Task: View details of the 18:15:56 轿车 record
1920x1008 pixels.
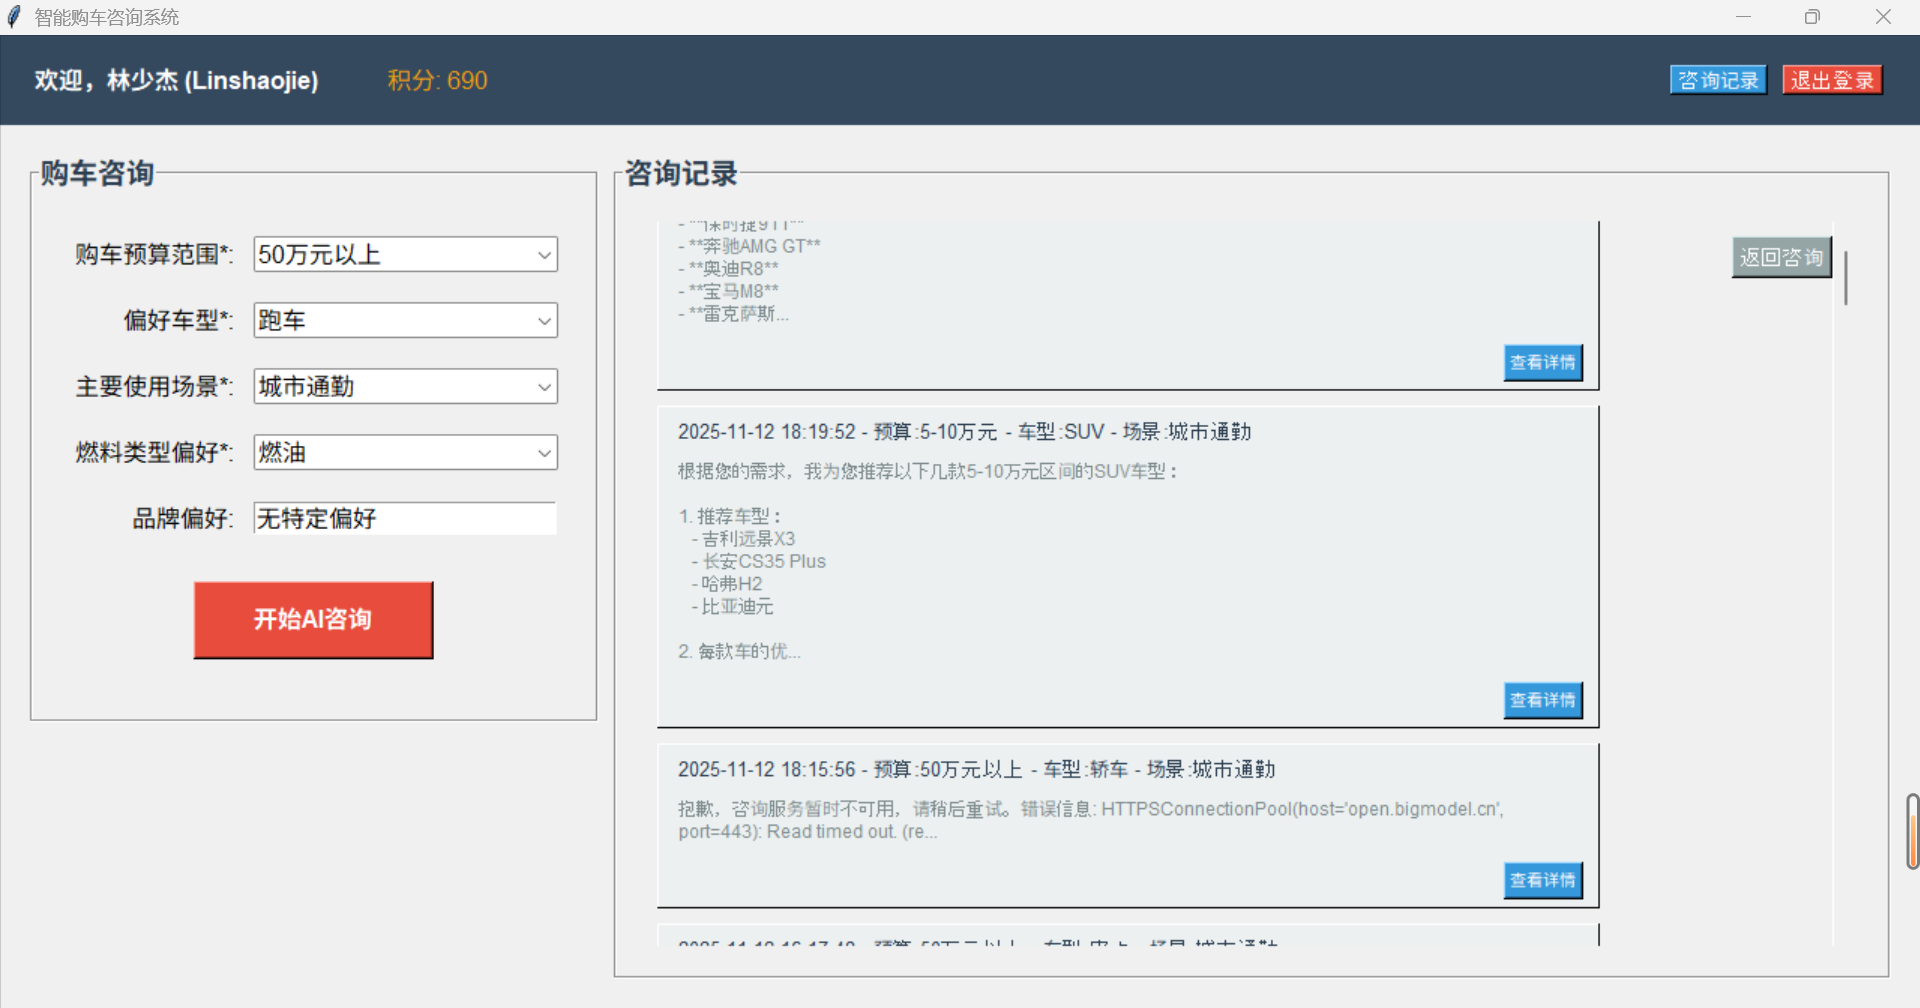Action: click(1543, 880)
